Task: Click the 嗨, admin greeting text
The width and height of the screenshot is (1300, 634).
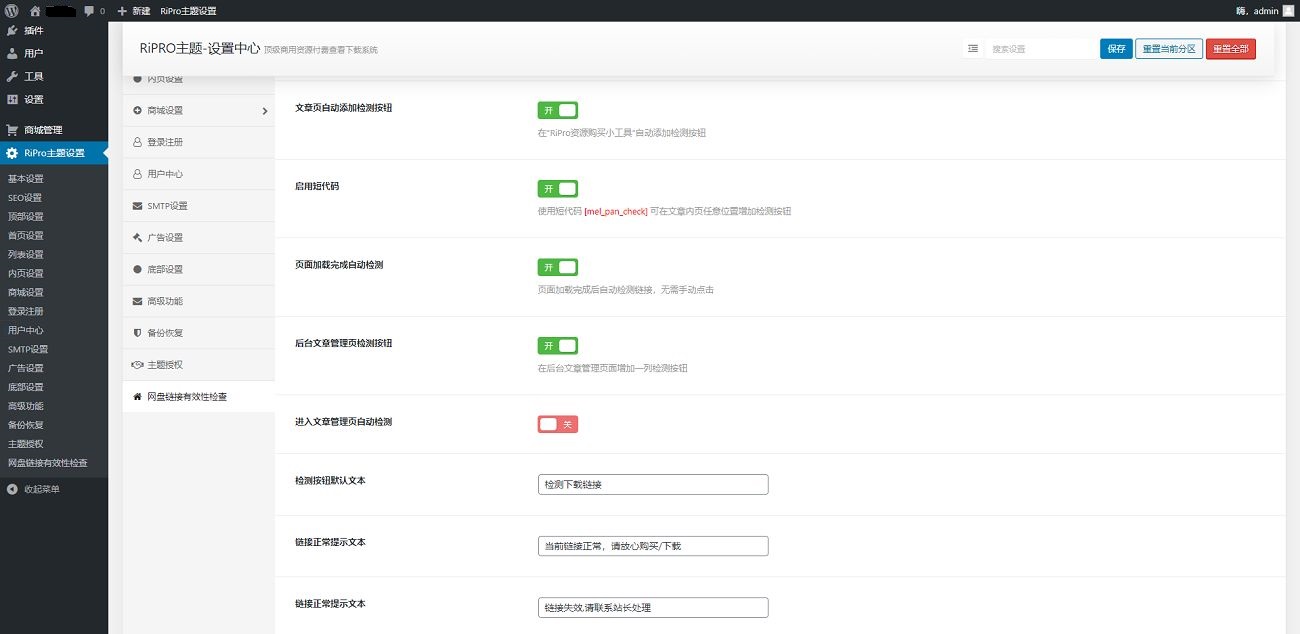Action: point(1258,11)
